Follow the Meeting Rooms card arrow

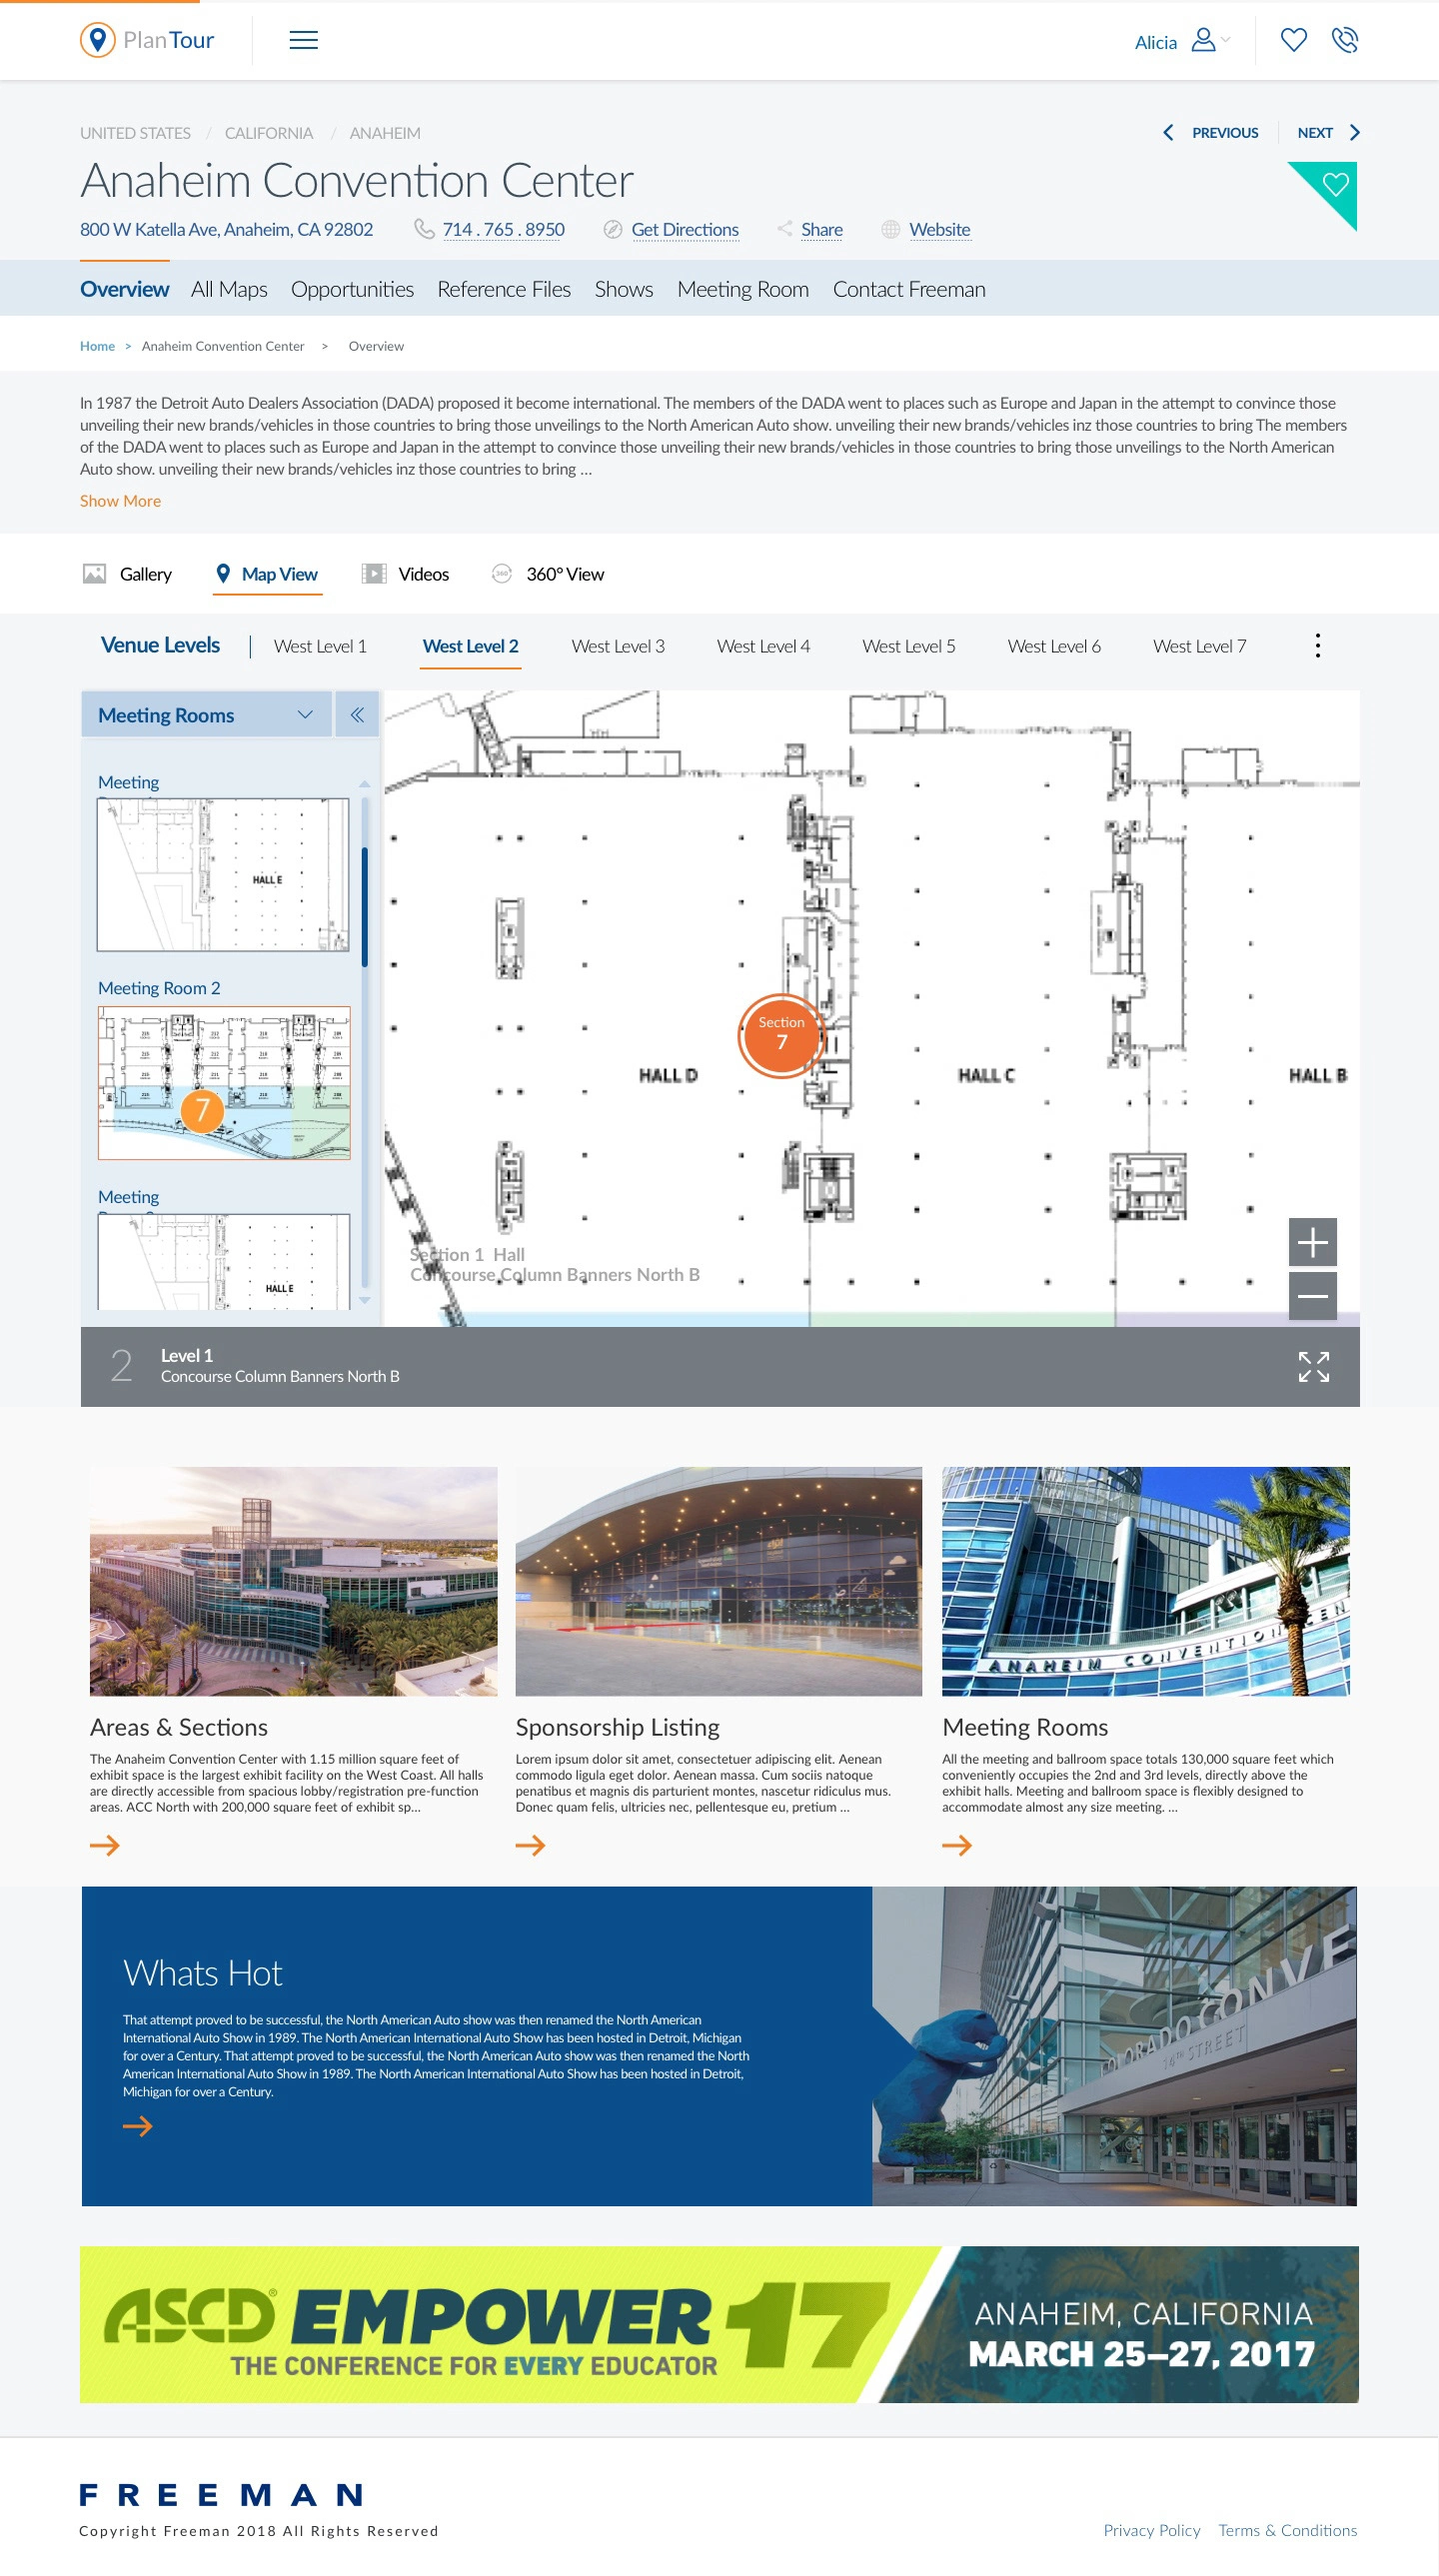tap(957, 1845)
